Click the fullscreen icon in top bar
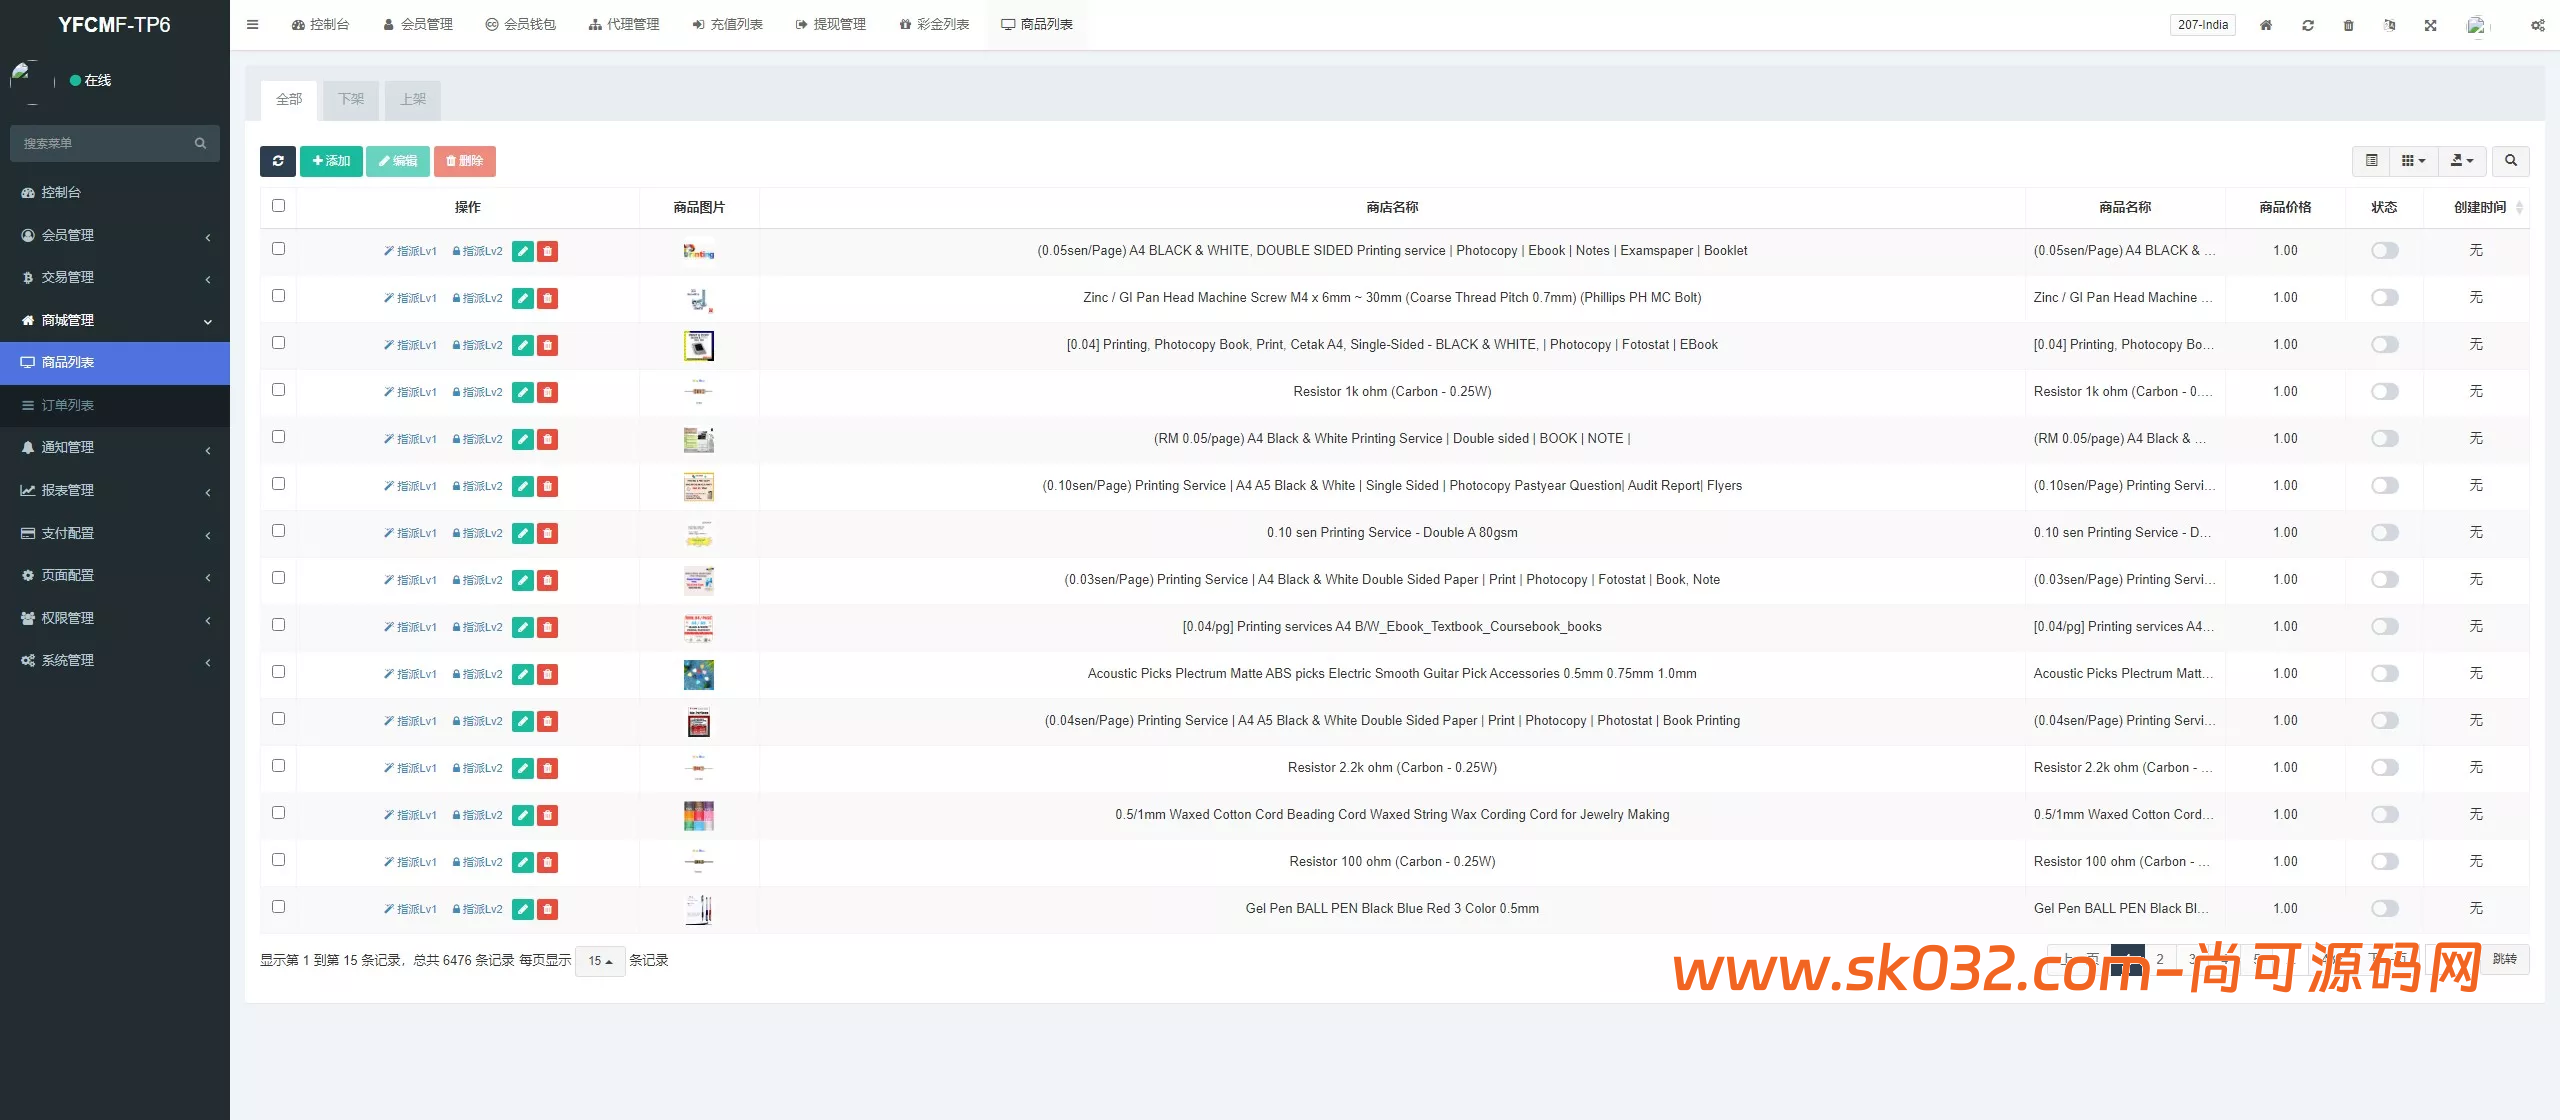This screenshot has height=1120, width=2560. (x=2430, y=25)
